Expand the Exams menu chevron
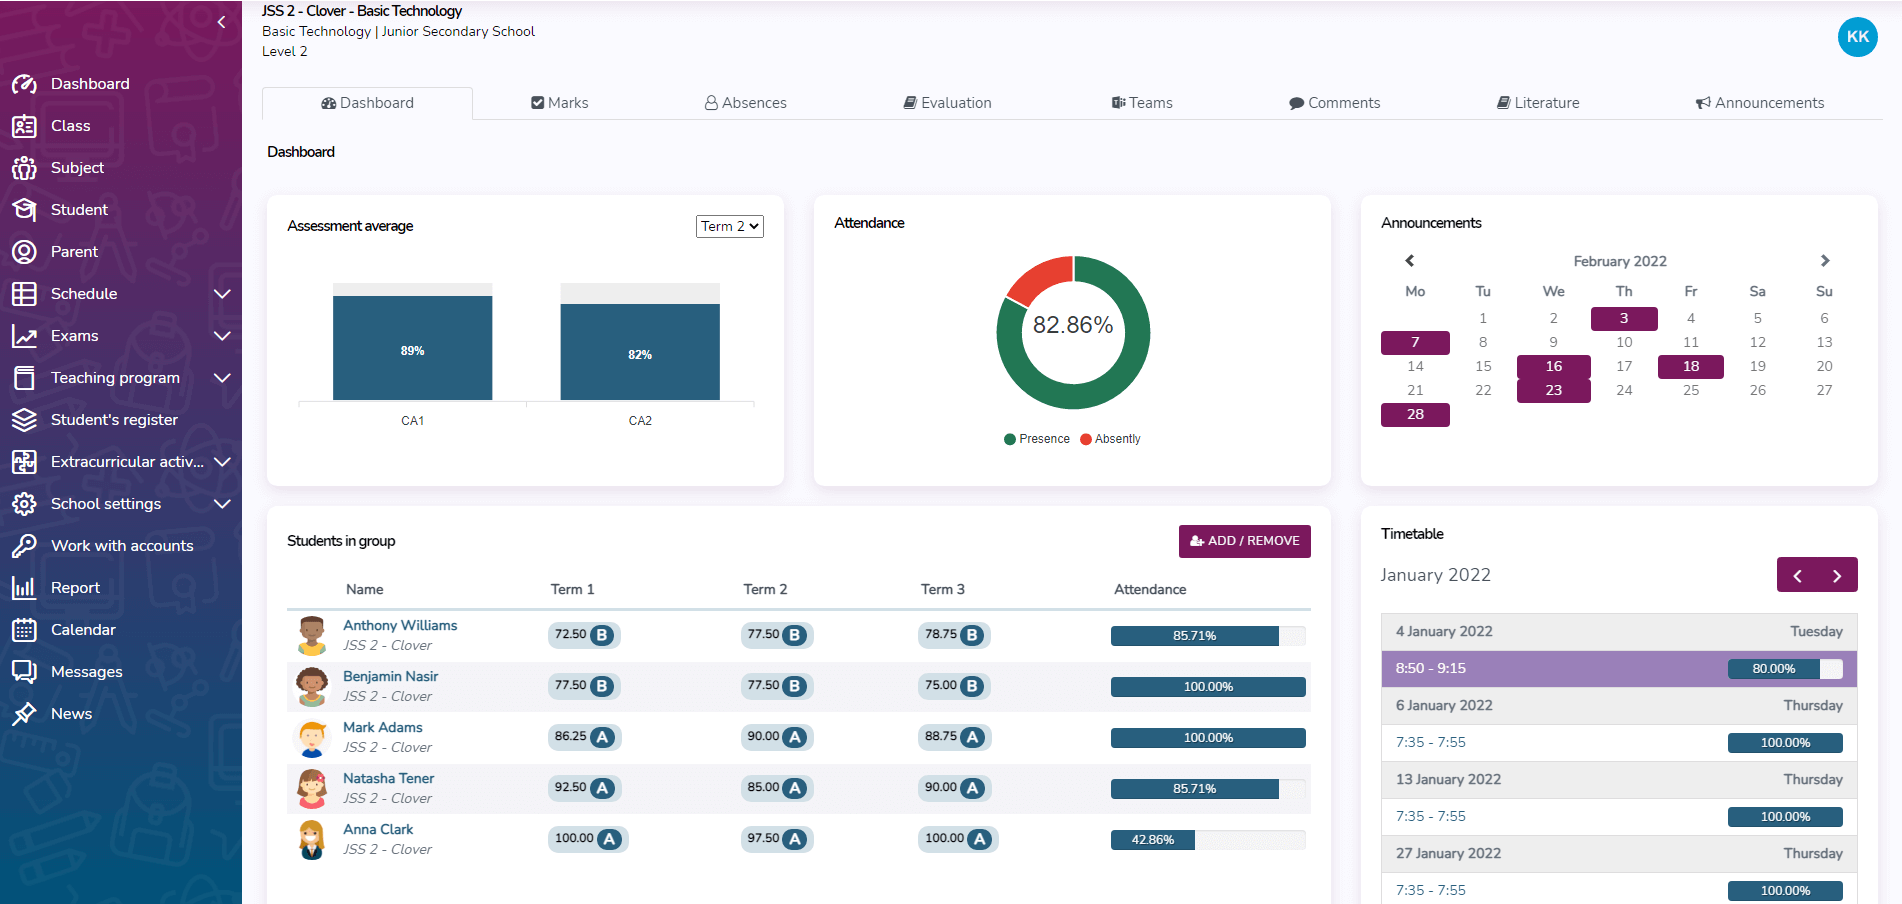Screen dimensions: 1902x904 click(222, 336)
